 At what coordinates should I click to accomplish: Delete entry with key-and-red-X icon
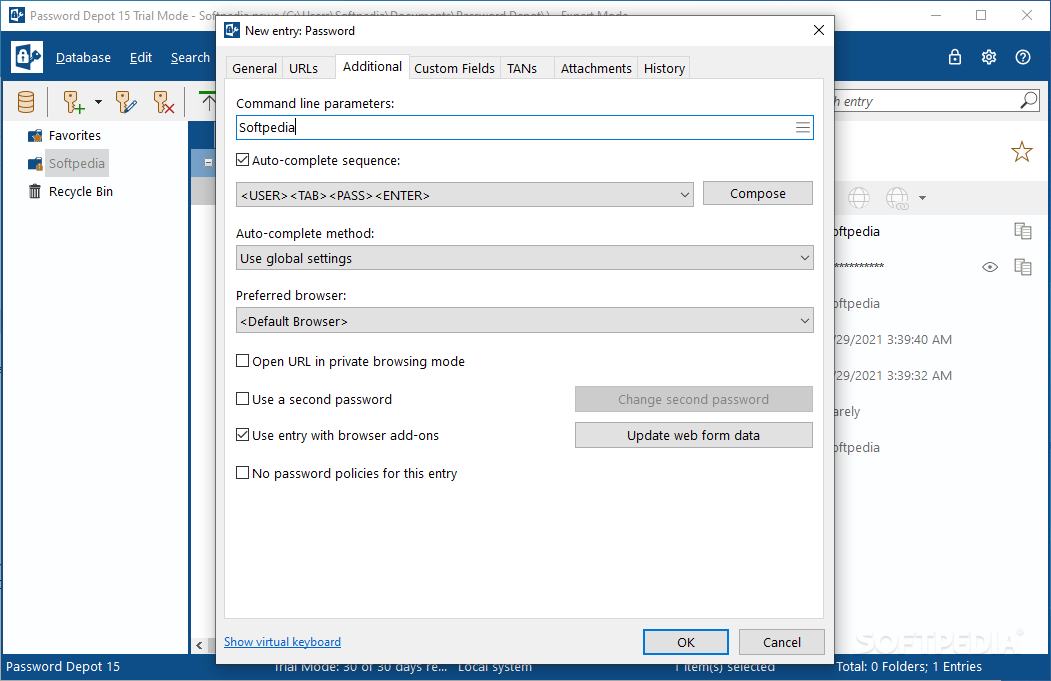(164, 103)
